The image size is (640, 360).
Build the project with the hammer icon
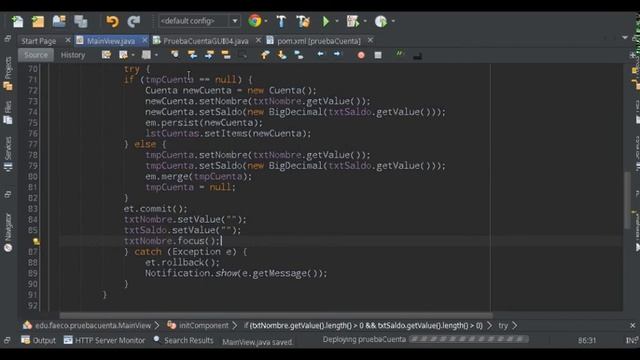pos(281,21)
